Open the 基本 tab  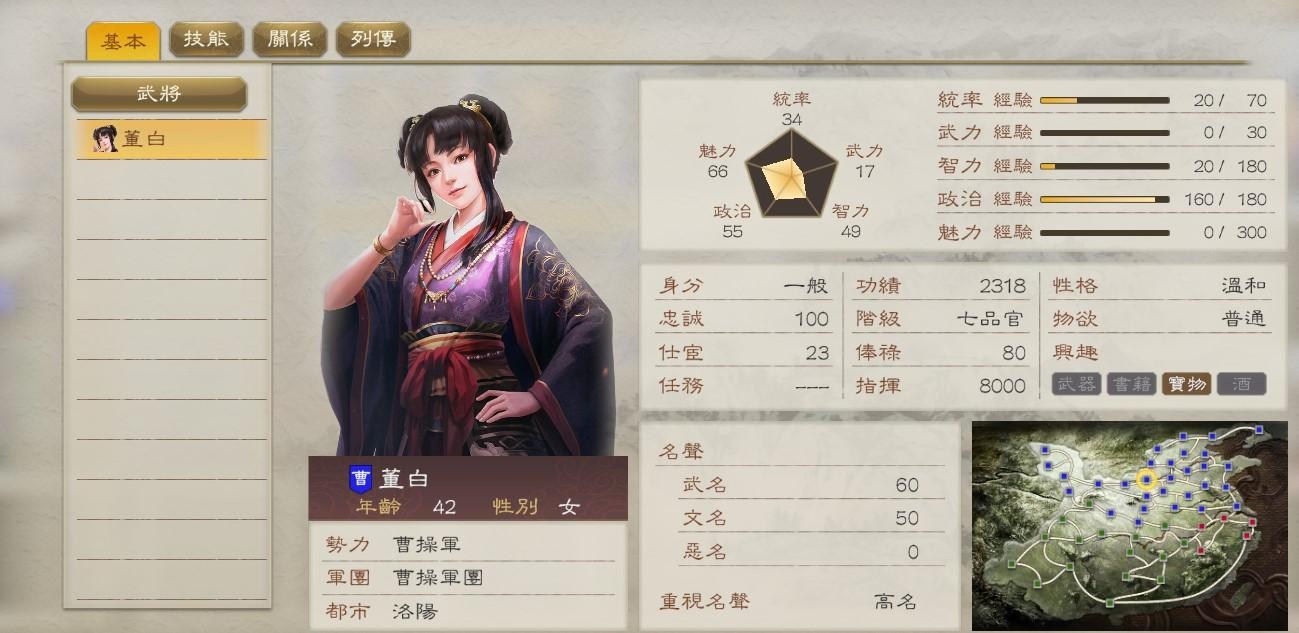pos(123,42)
